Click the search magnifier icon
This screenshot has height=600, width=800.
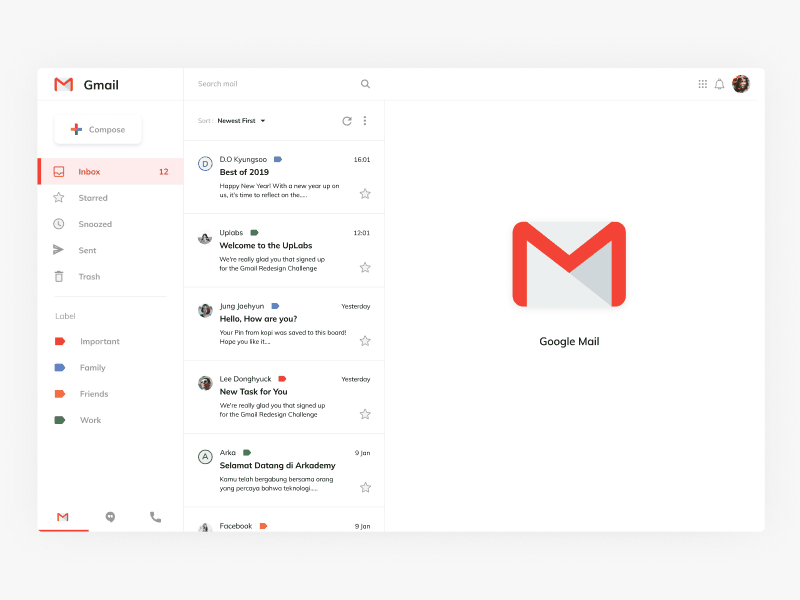click(x=365, y=84)
